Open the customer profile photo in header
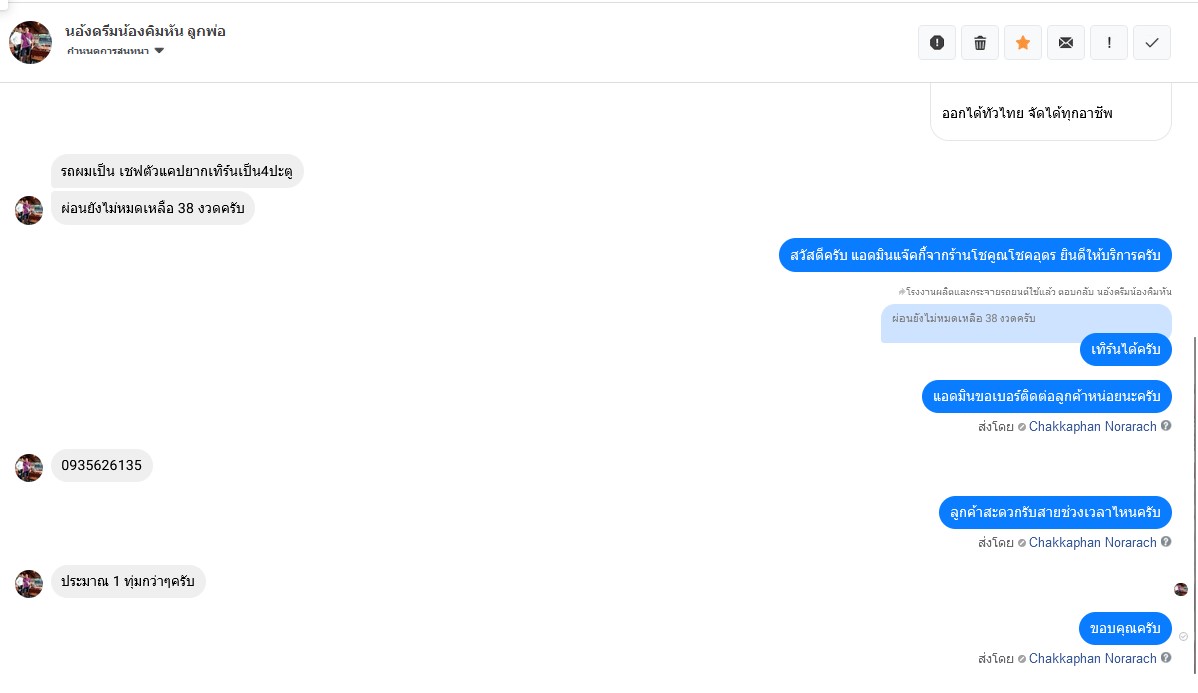This screenshot has width=1198, height=693. (30, 42)
